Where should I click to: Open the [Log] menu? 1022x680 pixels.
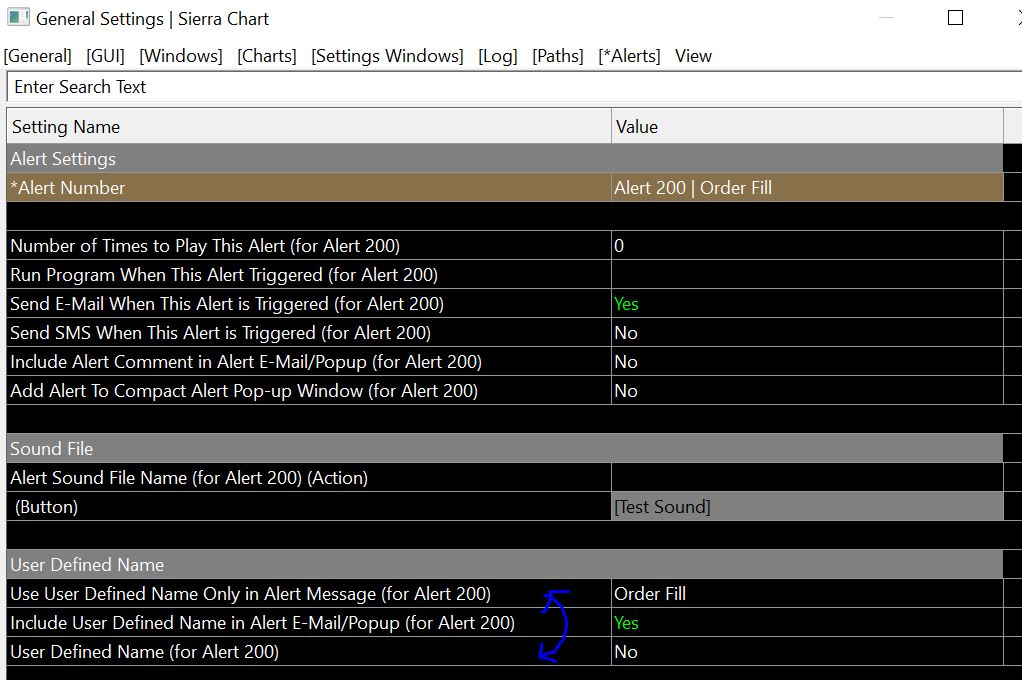coord(497,56)
